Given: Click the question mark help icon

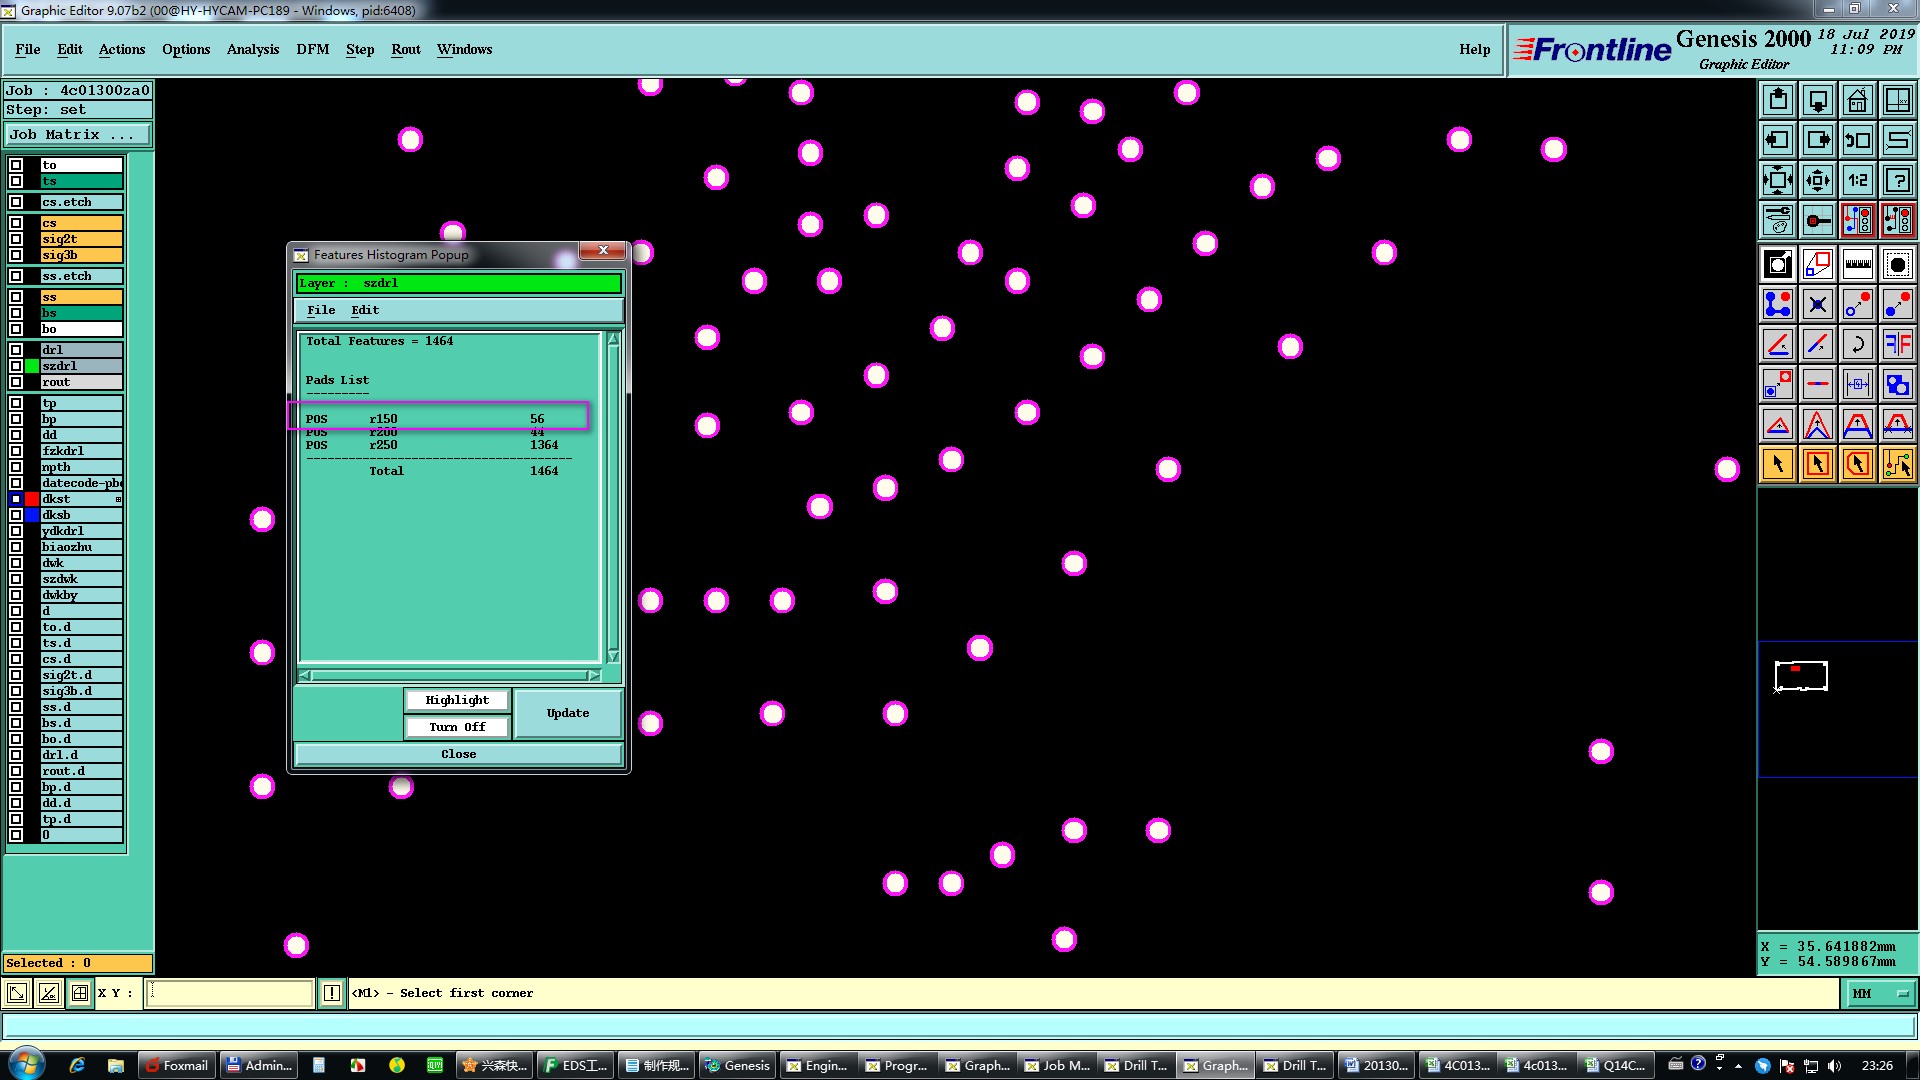Looking at the screenshot, I should coord(1897,180).
